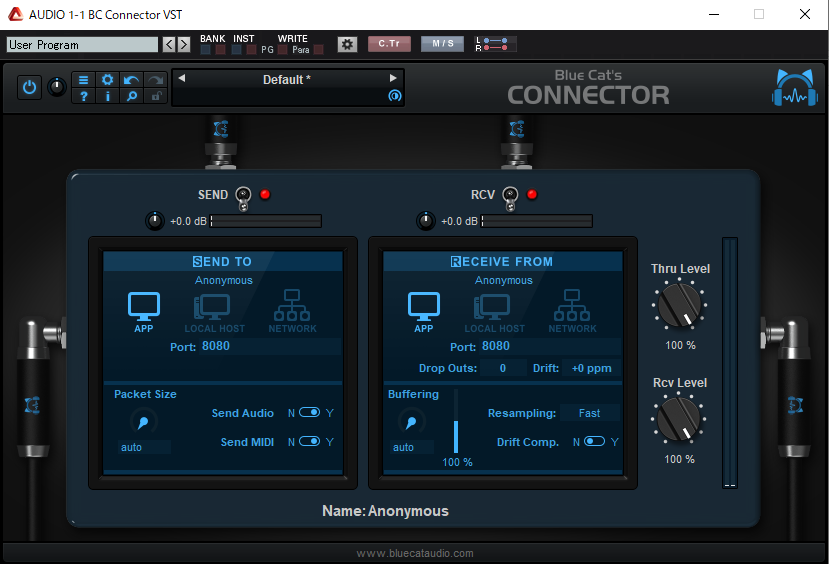The height and width of the screenshot is (564, 829).
Task: Click the preset MIDI control icon
Action: click(394, 96)
